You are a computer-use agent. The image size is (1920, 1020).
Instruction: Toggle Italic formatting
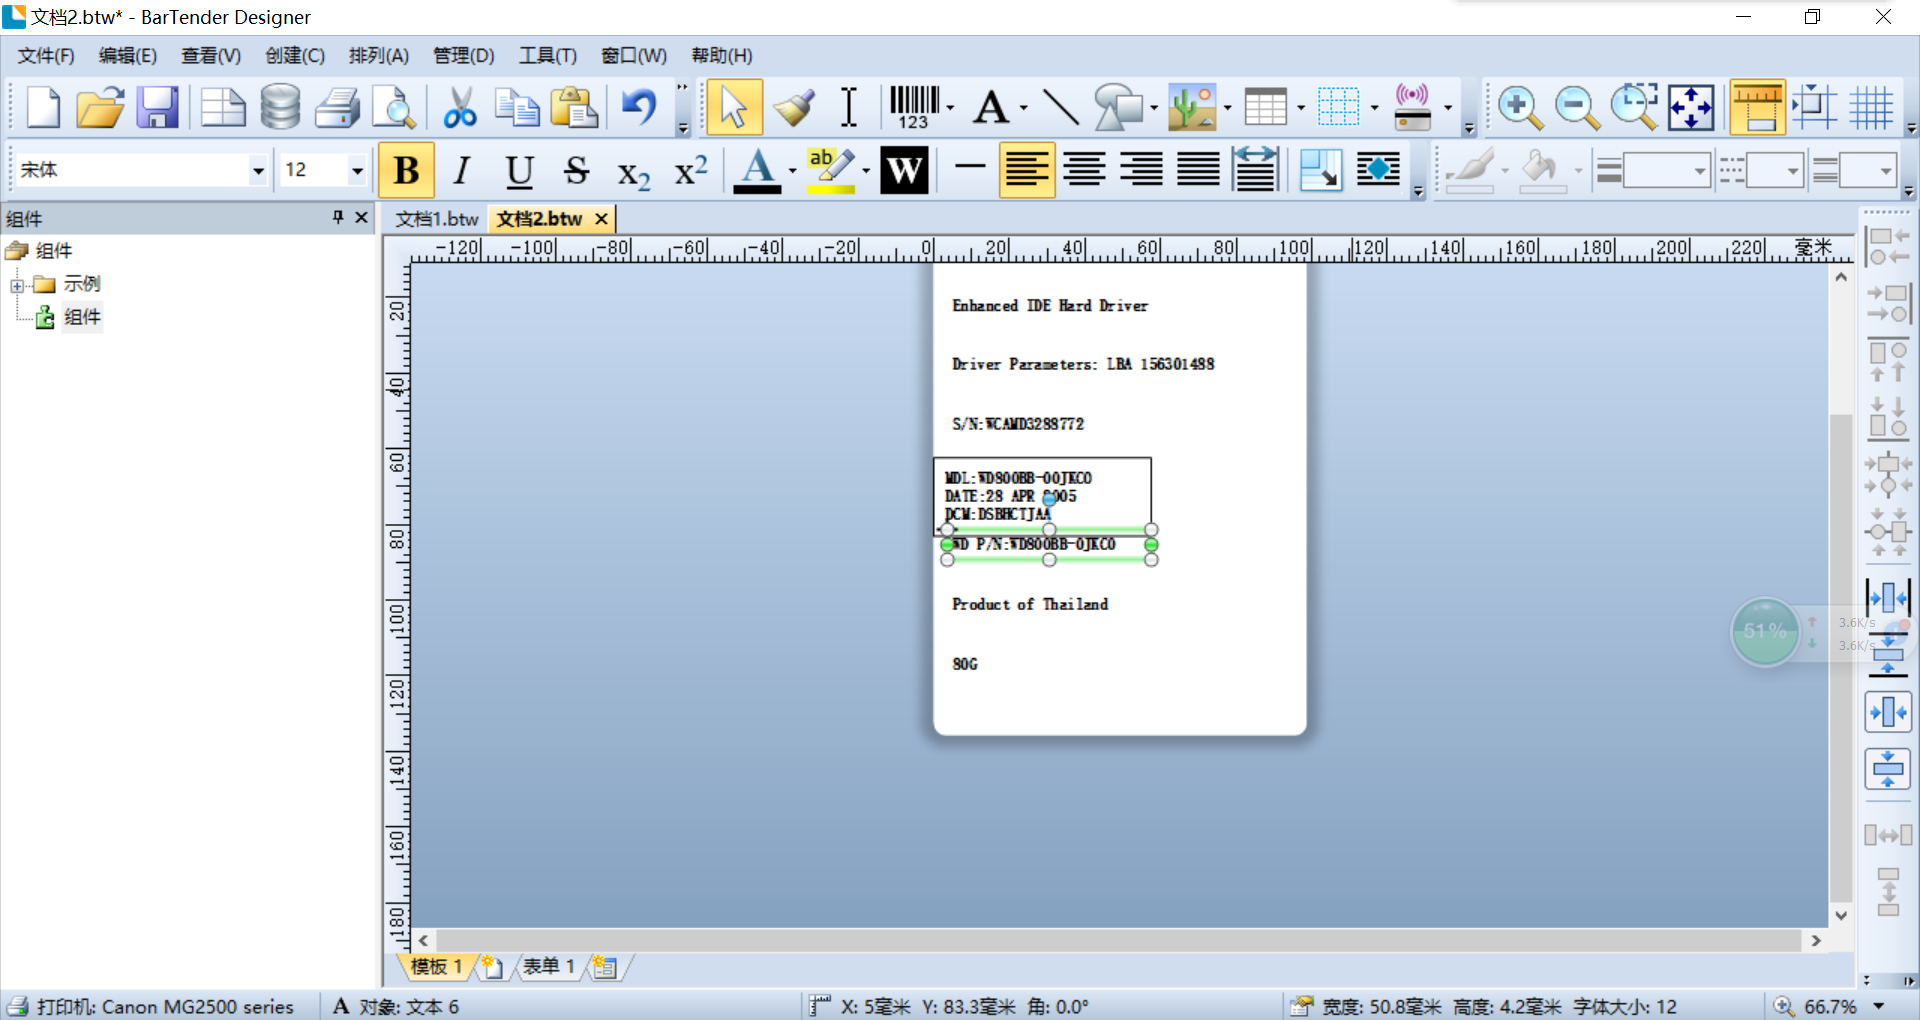point(461,171)
